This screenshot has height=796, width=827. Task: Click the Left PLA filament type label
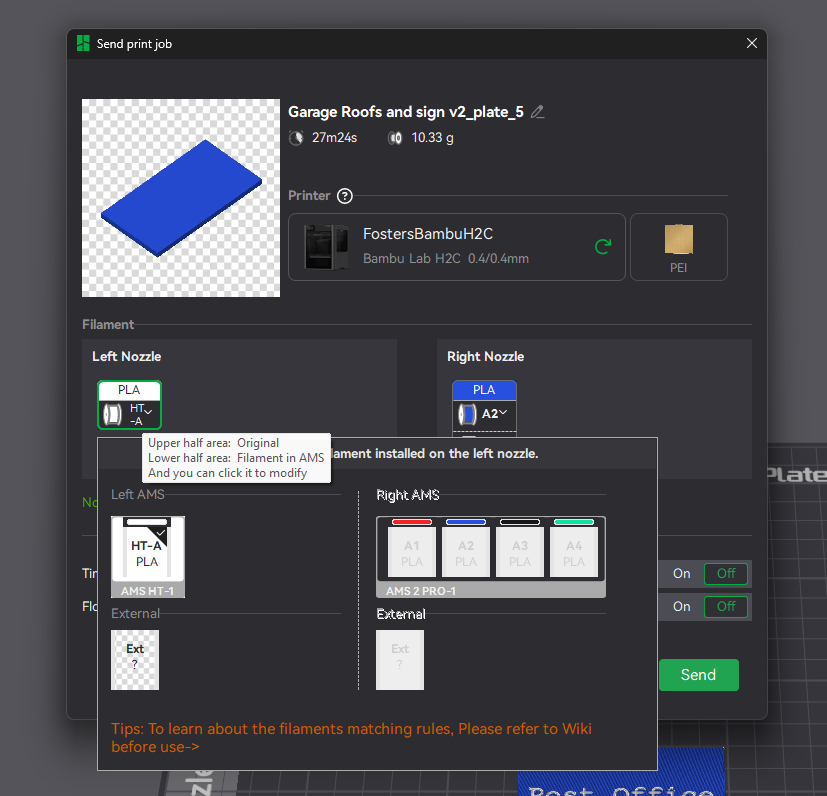coord(129,390)
